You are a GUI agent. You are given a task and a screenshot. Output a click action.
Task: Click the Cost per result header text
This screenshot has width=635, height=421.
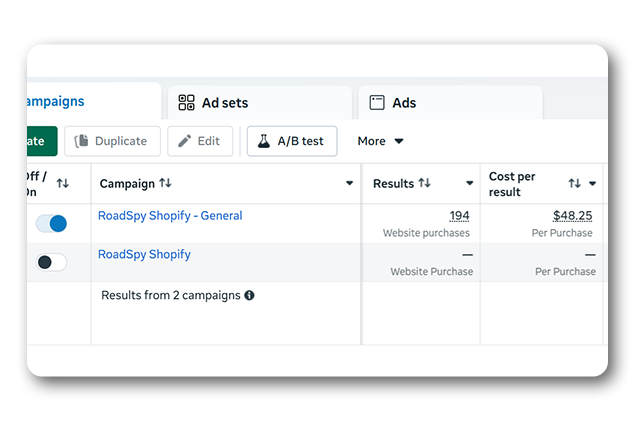(512, 184)
